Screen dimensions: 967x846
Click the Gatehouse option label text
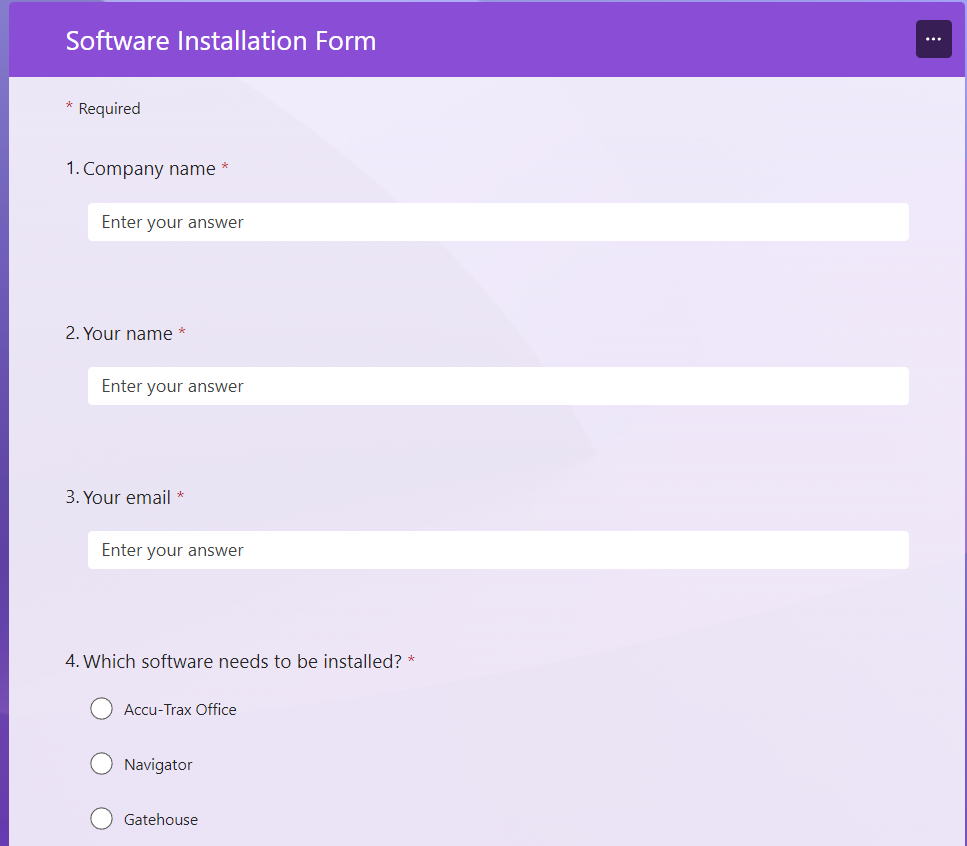pyautogui.click(x=161, y=819)
